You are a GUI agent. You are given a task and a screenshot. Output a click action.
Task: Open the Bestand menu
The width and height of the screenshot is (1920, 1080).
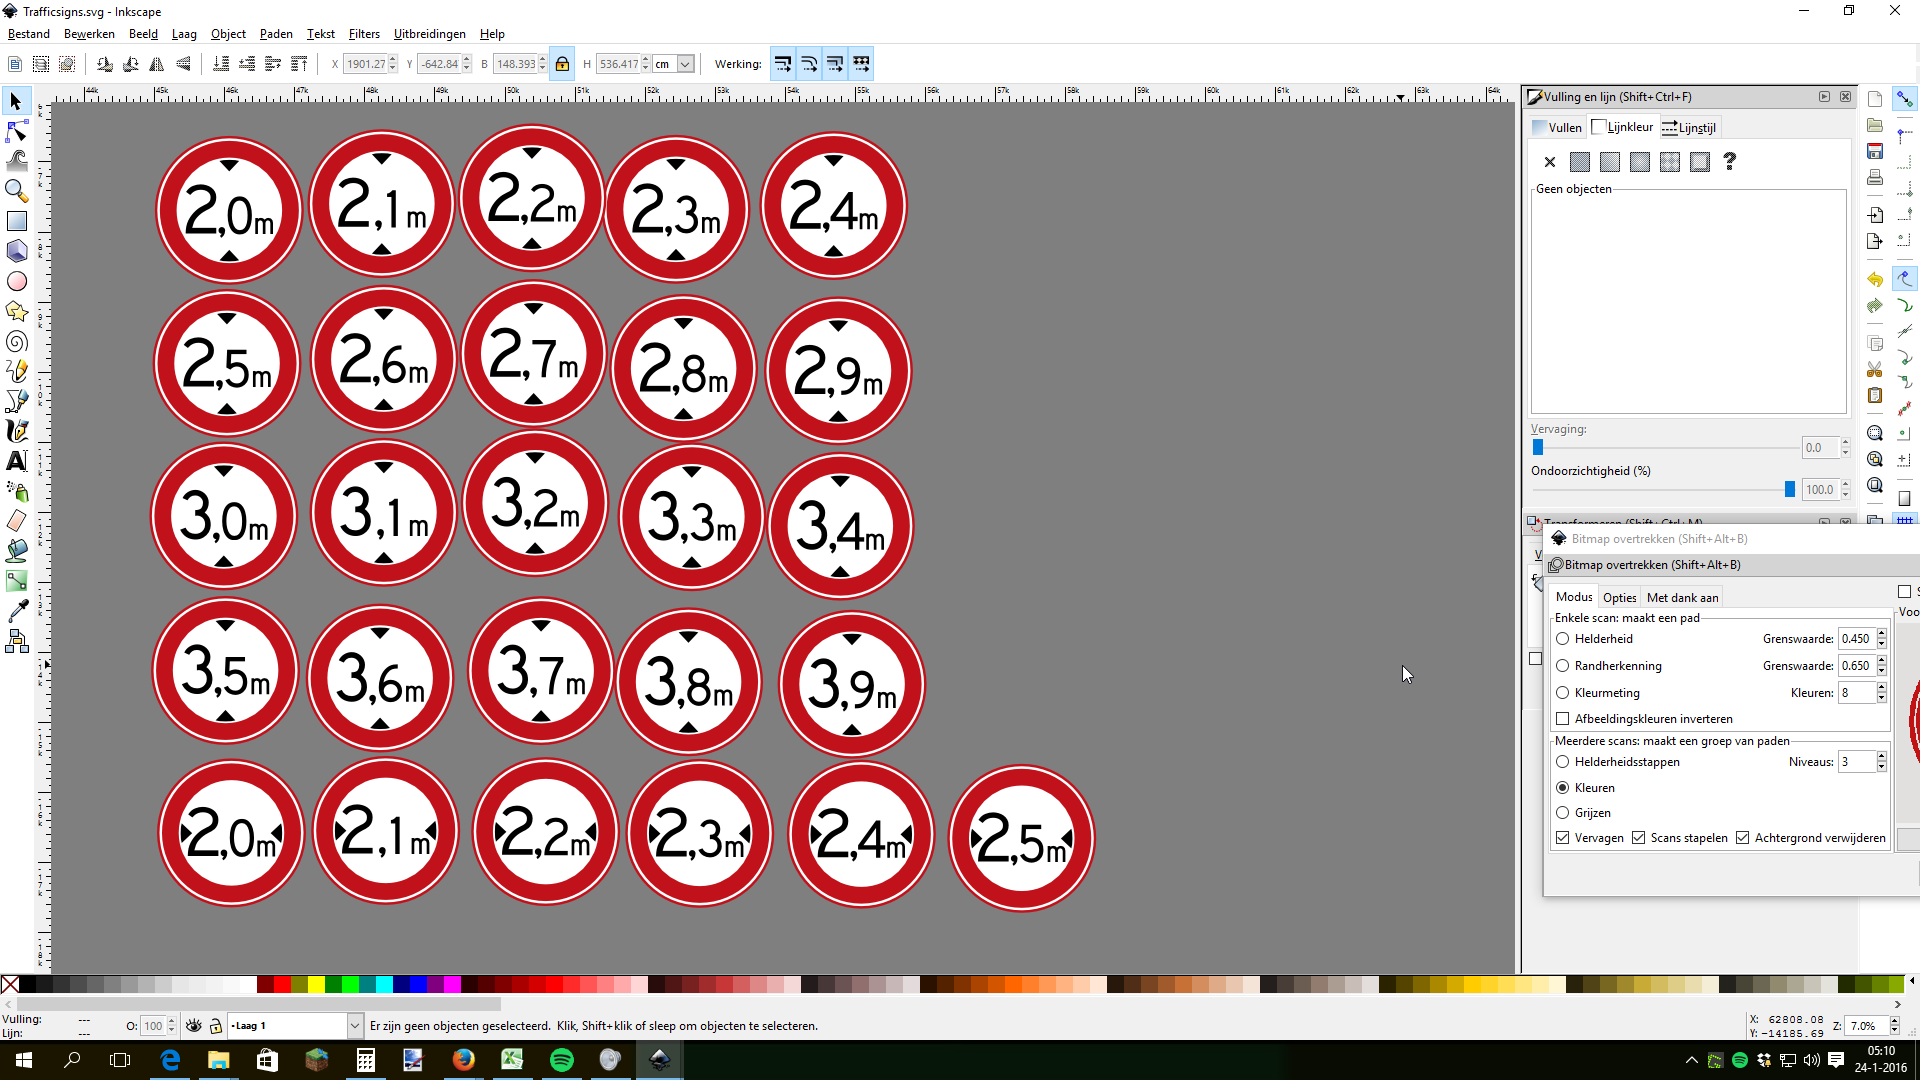pos(28,34)
